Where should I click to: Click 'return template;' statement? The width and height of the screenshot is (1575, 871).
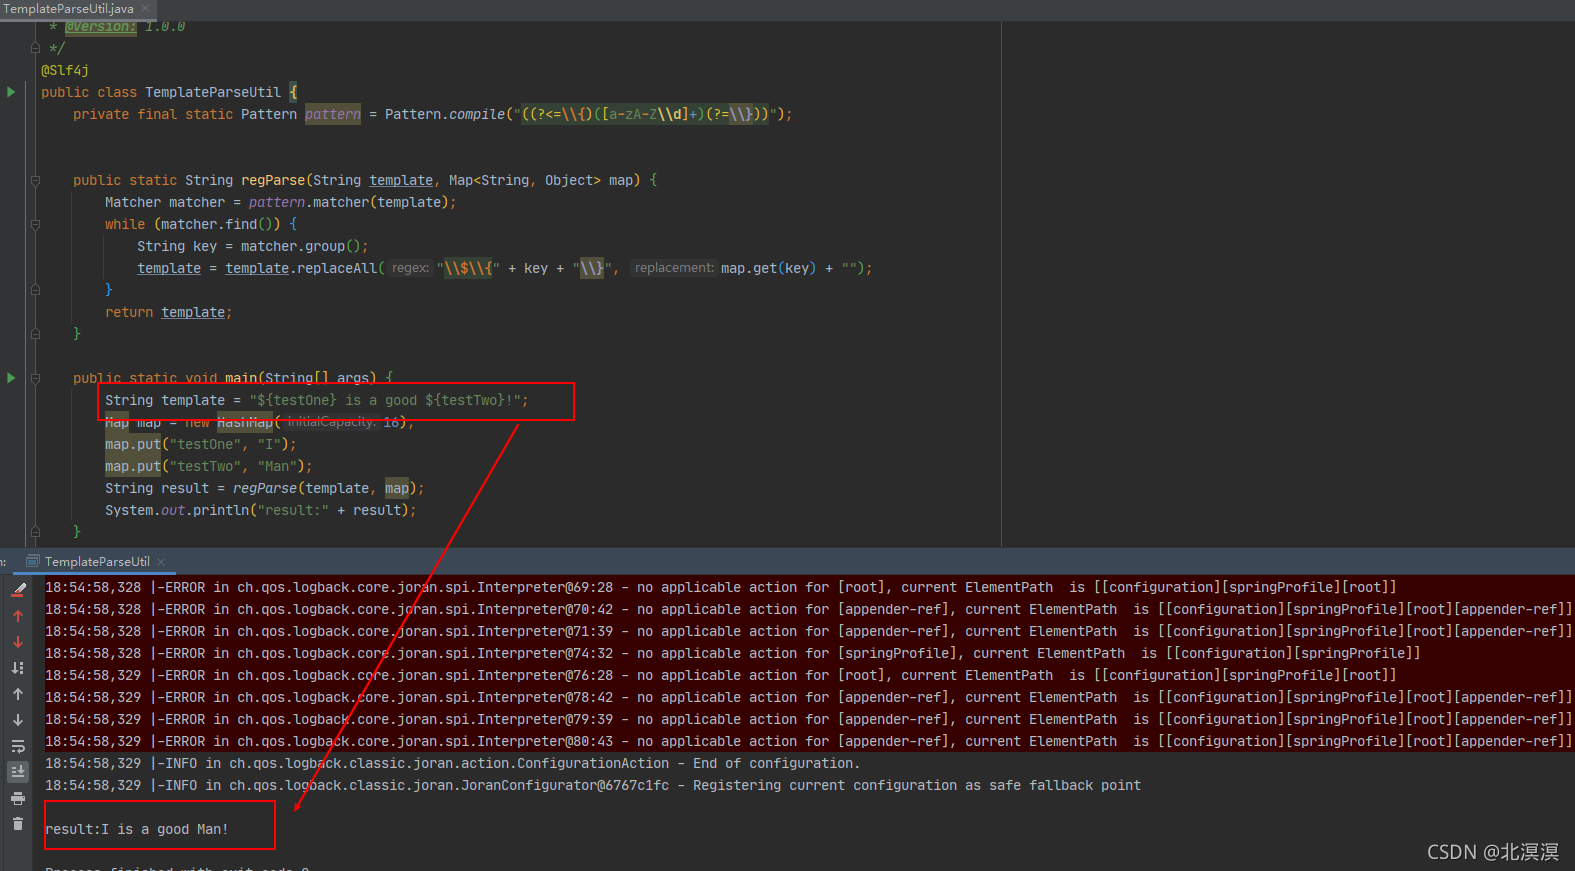(169, 312)
